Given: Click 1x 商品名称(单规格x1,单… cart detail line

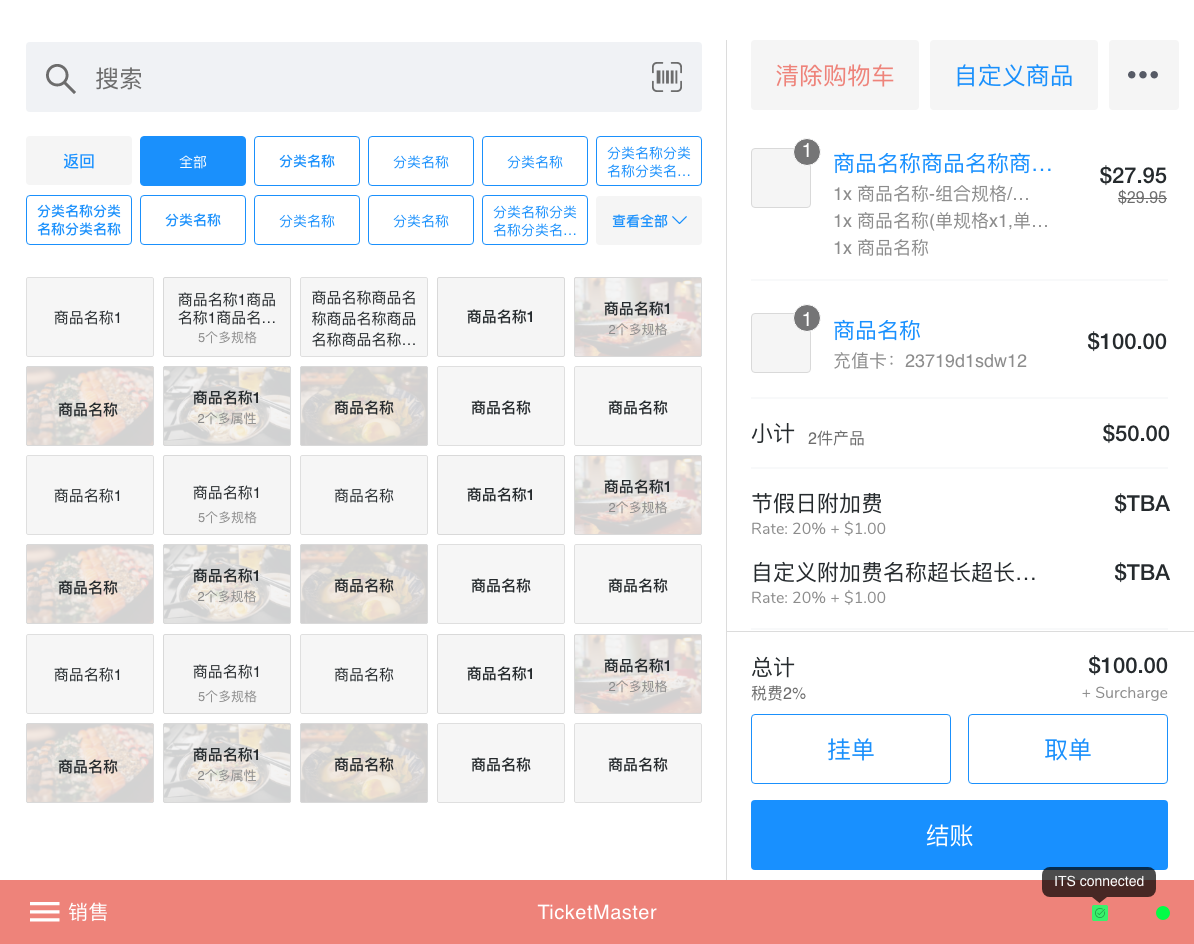Looking at the screenshot, I should coord(940,221).
